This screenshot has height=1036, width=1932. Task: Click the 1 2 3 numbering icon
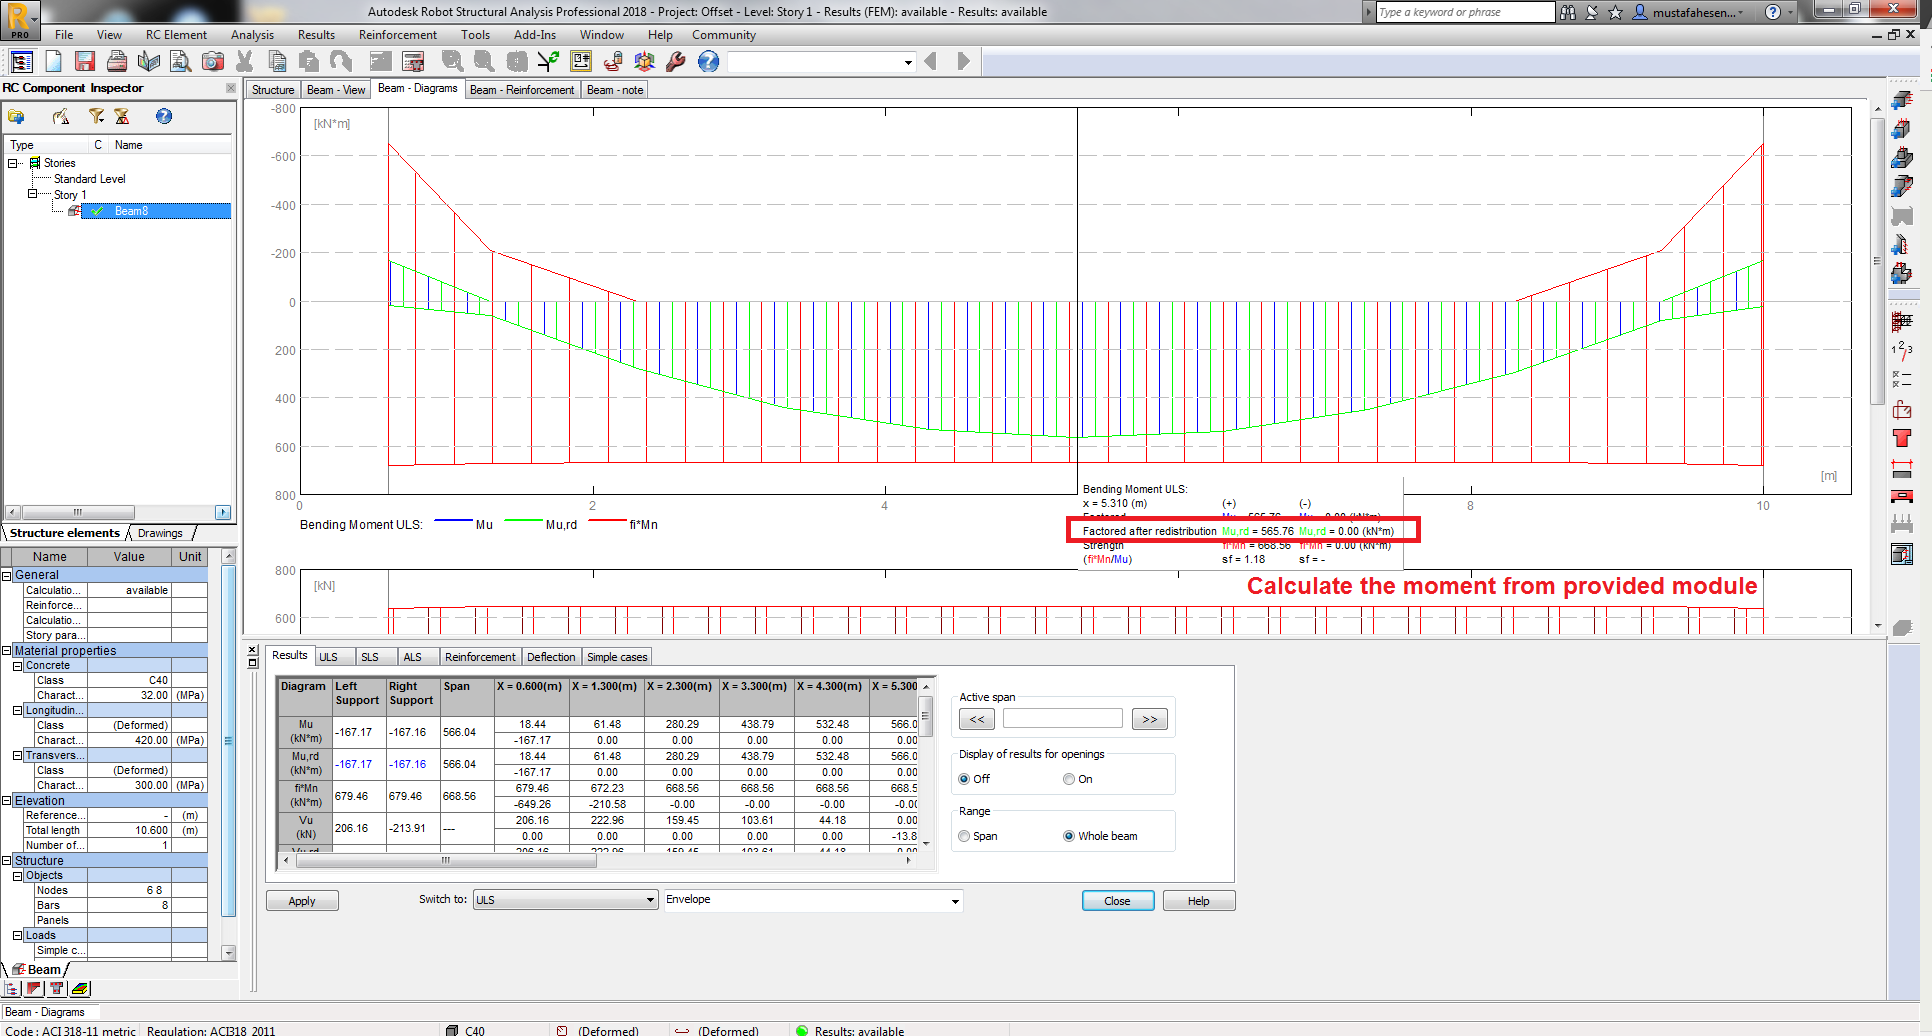(1902, 350)
